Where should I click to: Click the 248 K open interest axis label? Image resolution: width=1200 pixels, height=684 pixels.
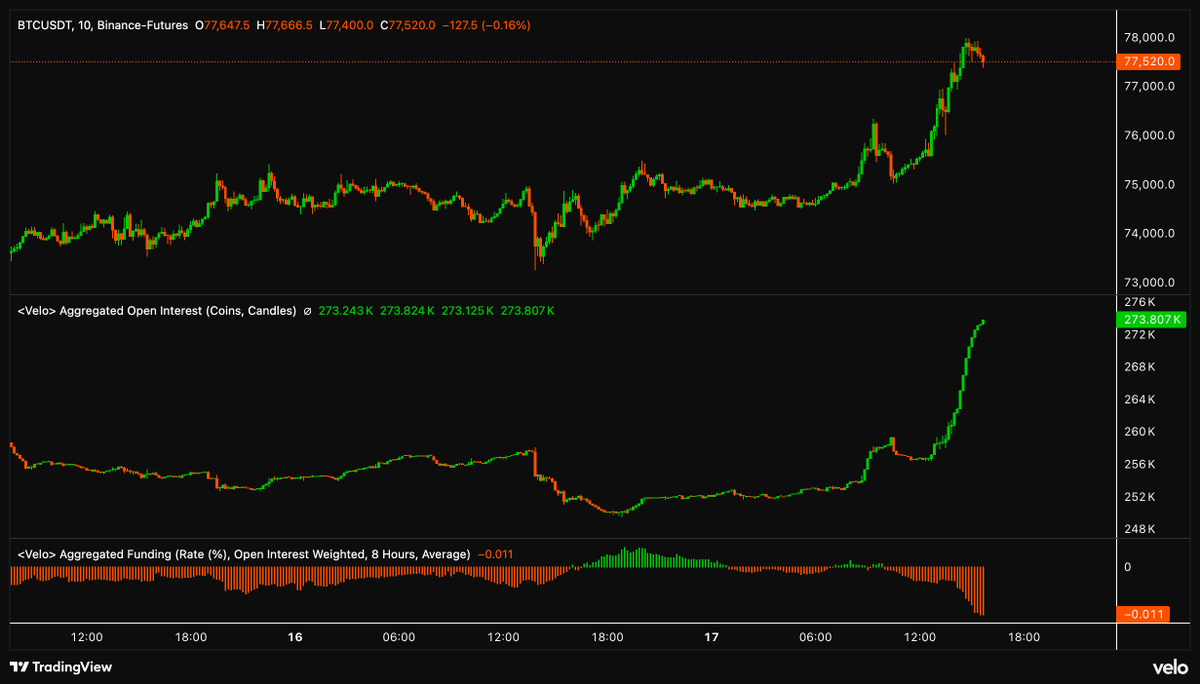[1140, 530]
